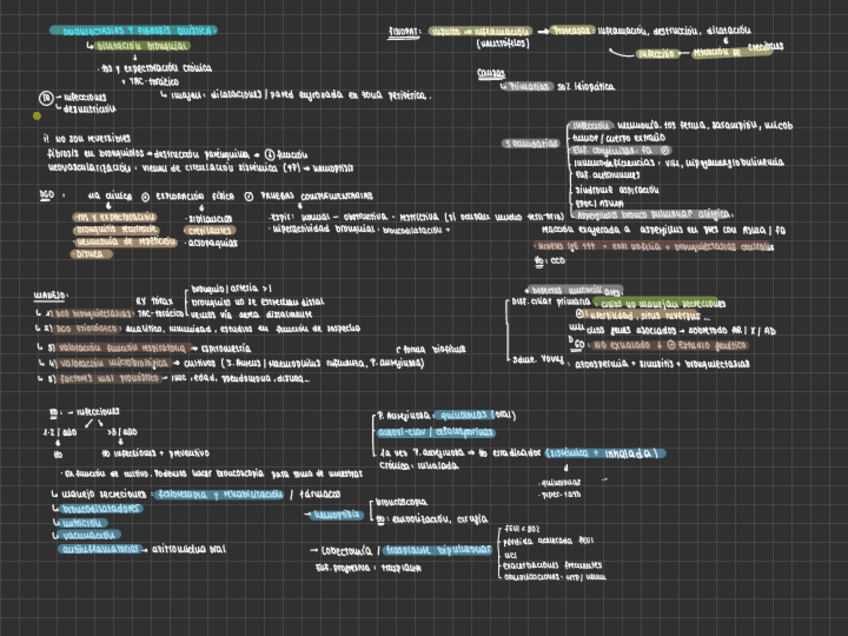The width and height of the screenshot is (848, 636).
Task: Click the heading 'exploración física'
Action: click(195, 196)
